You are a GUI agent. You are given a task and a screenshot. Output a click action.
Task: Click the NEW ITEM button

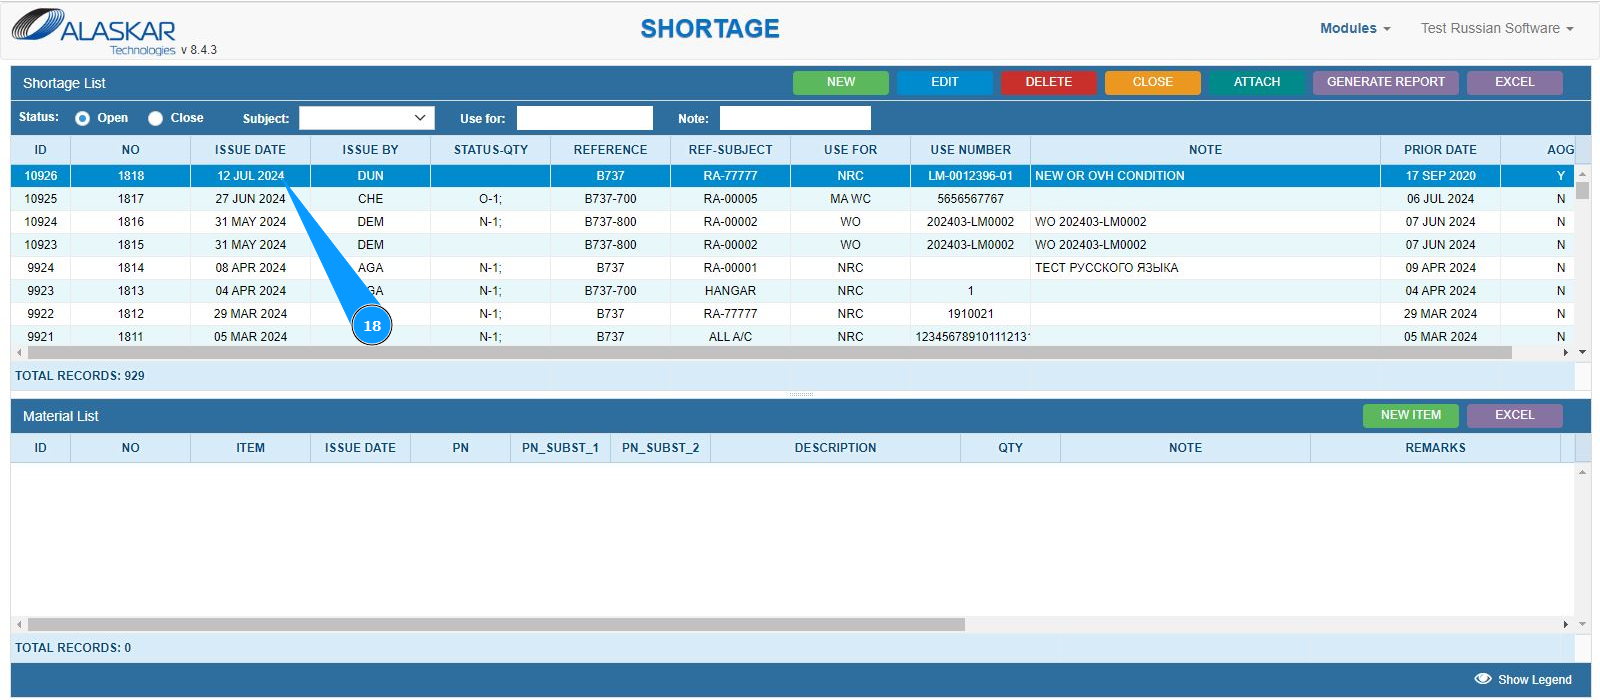tap(1411, 415)
